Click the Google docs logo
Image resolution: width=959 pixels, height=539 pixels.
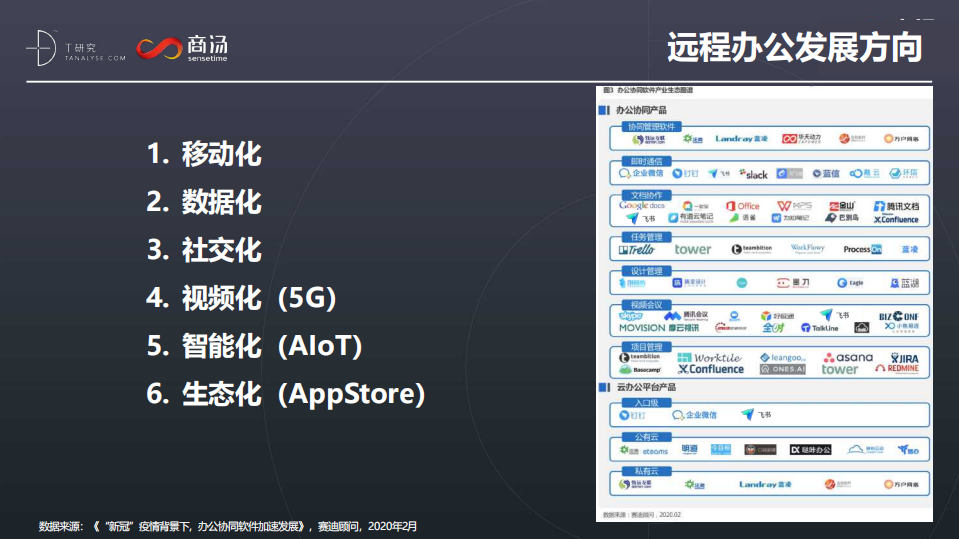[642, 206]
